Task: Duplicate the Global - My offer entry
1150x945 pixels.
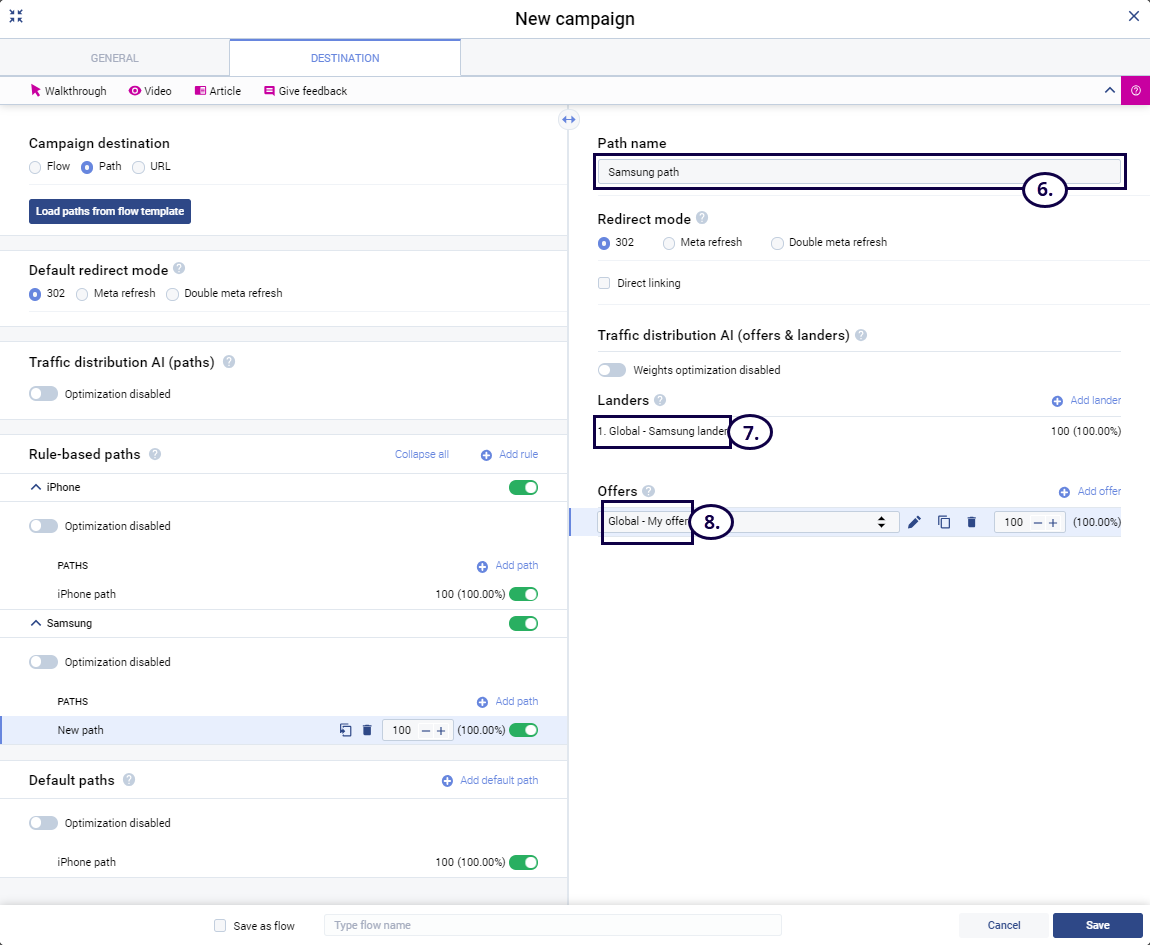Action: pyautogui.click(x=943, y=522)
